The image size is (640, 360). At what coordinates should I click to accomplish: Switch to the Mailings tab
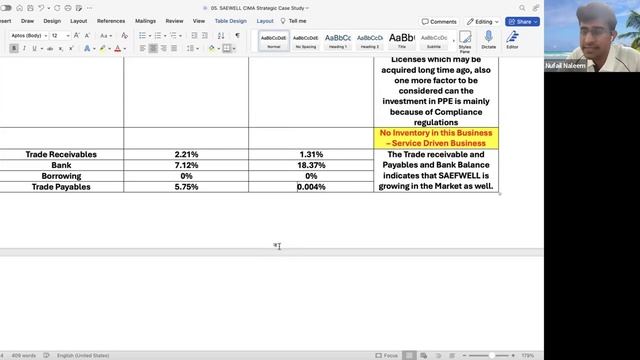(145, 21)
